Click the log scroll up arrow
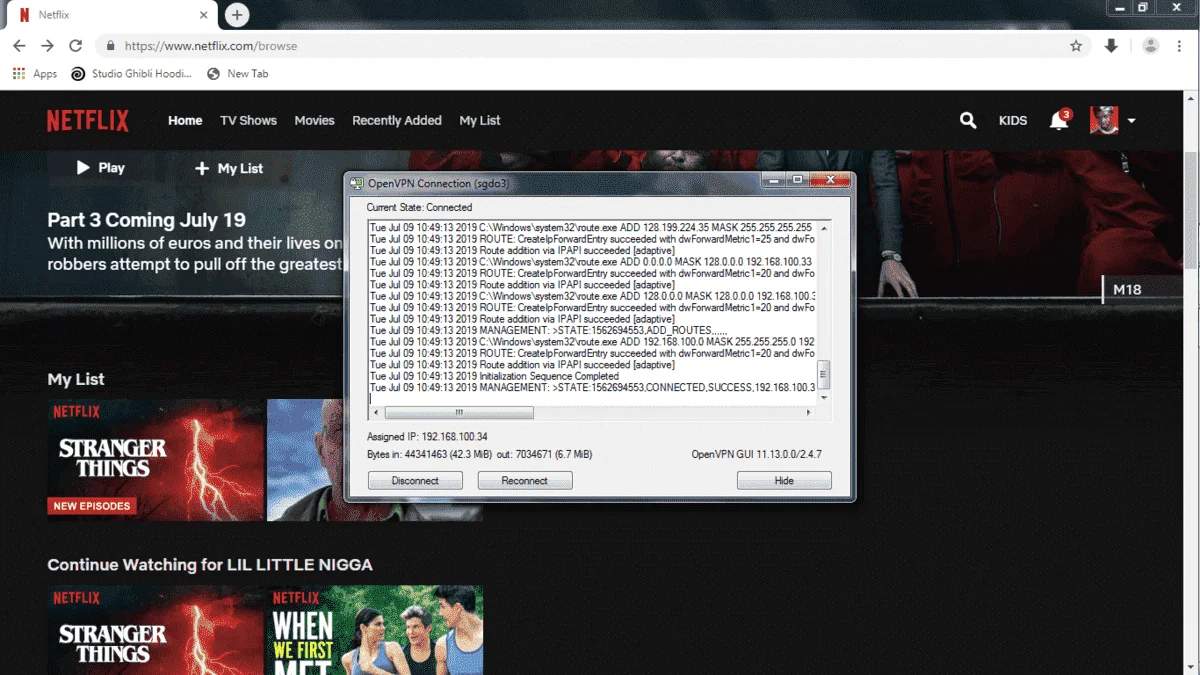Viewport: 1200px width, 675px height. (x=824, y=227)
